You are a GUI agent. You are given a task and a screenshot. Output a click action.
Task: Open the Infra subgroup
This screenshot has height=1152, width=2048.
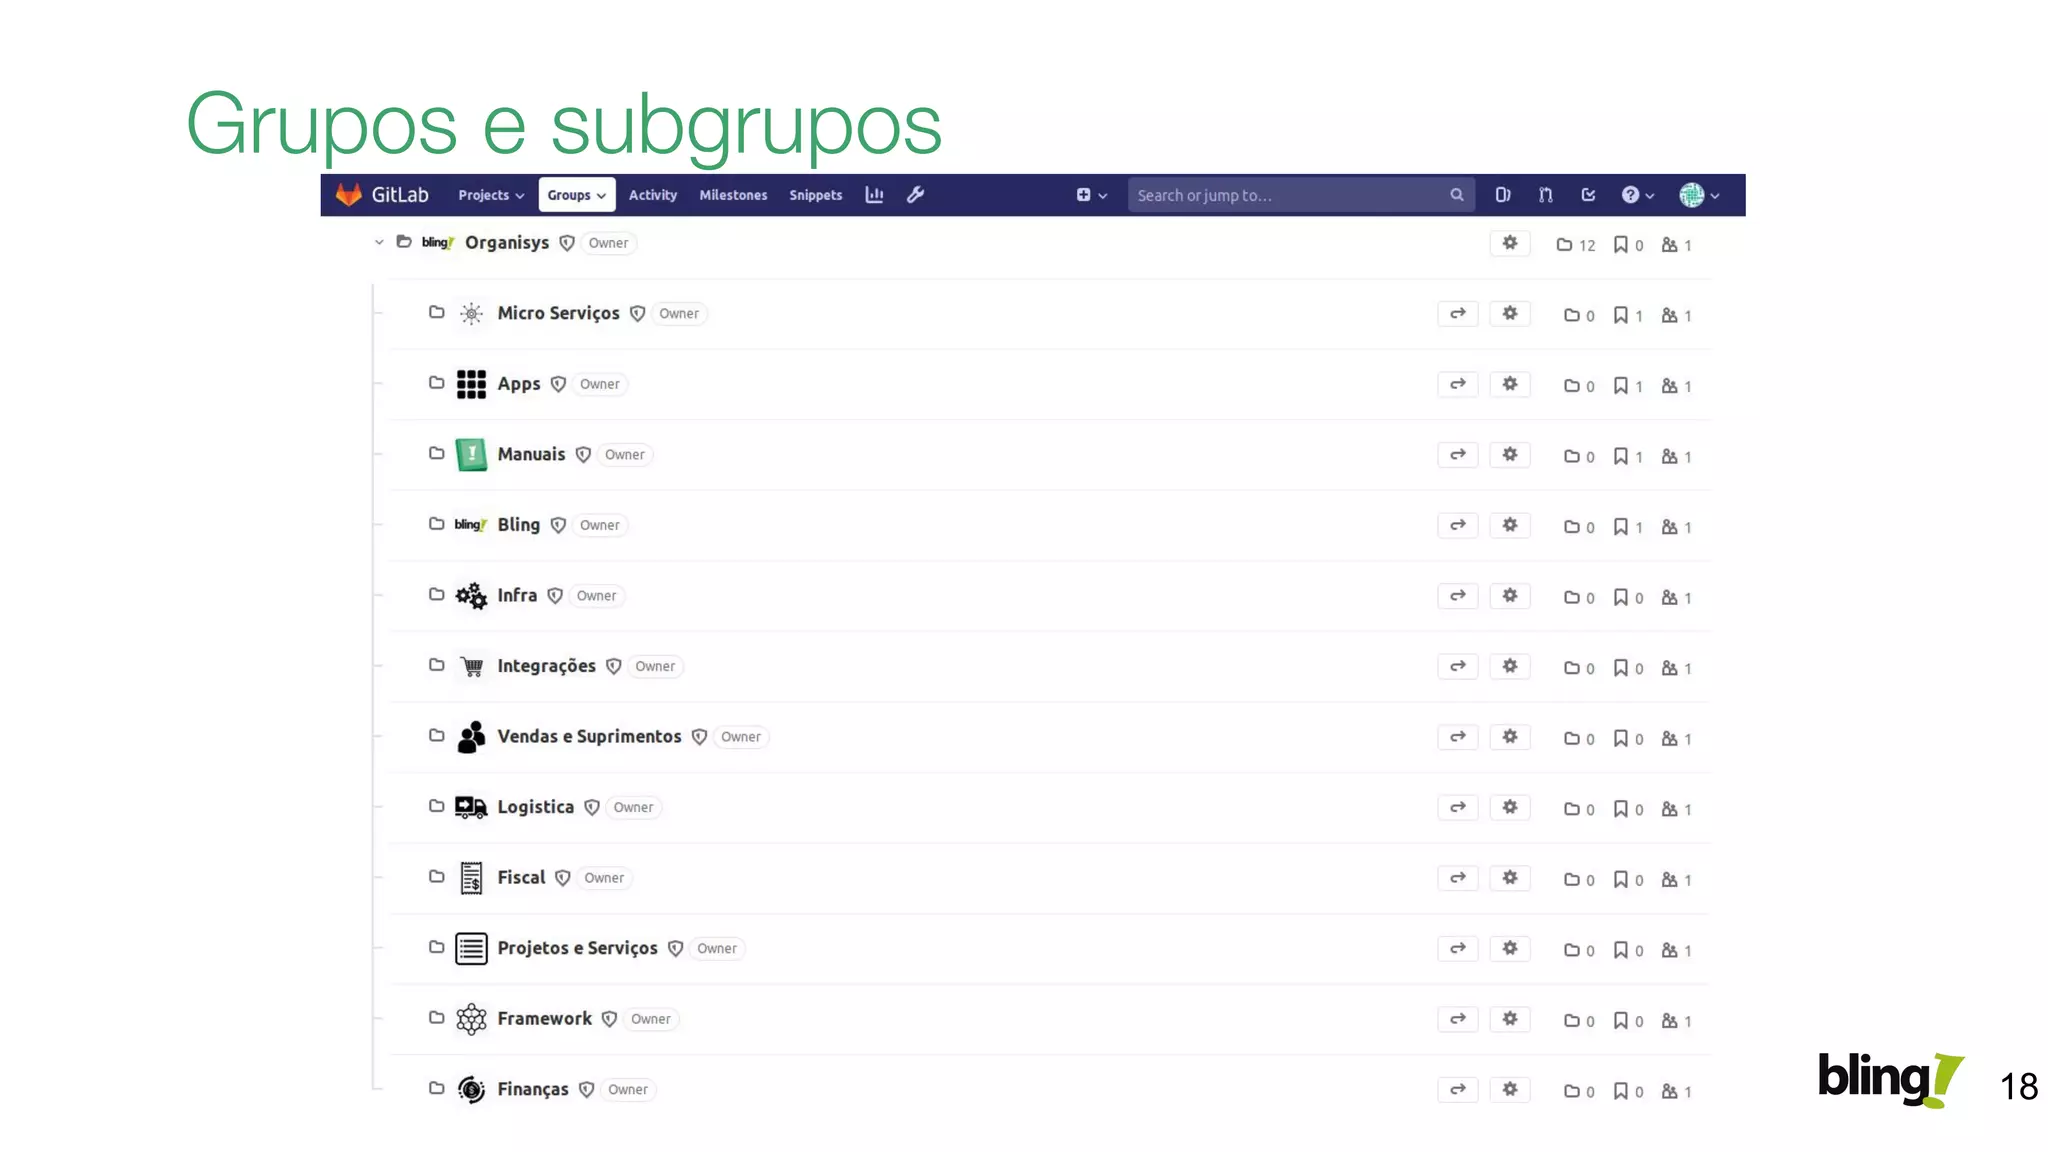click(x=517, y=595)
